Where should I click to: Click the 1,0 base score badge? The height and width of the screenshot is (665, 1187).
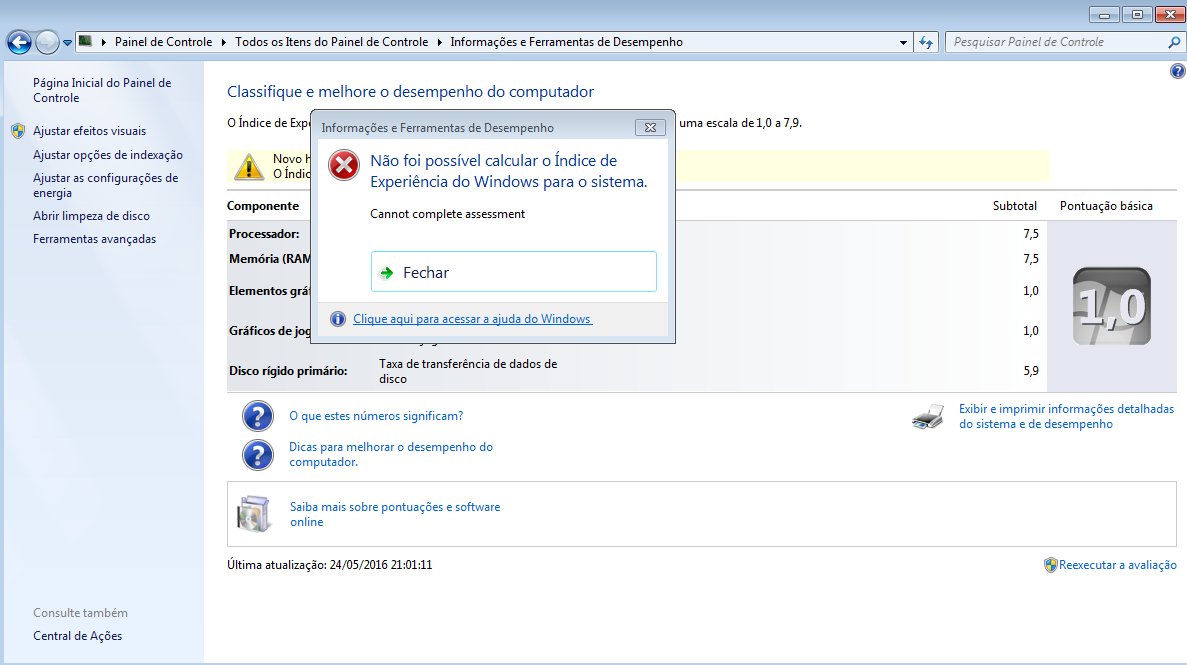click(x=1111, y=306)
